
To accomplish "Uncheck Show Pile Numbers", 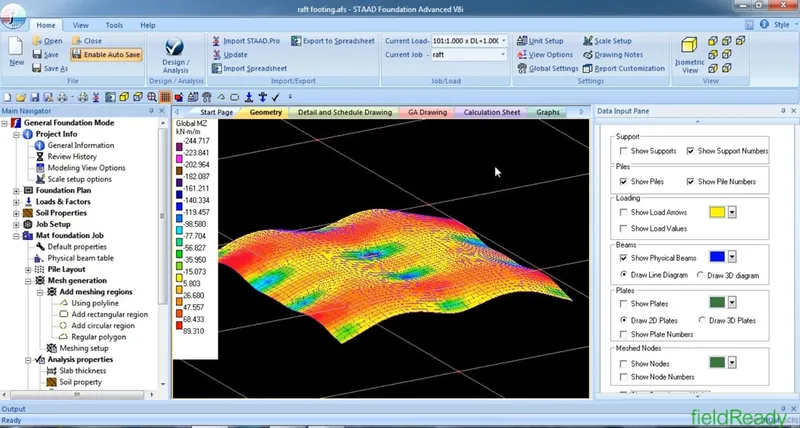I will [x=690, y=182].
